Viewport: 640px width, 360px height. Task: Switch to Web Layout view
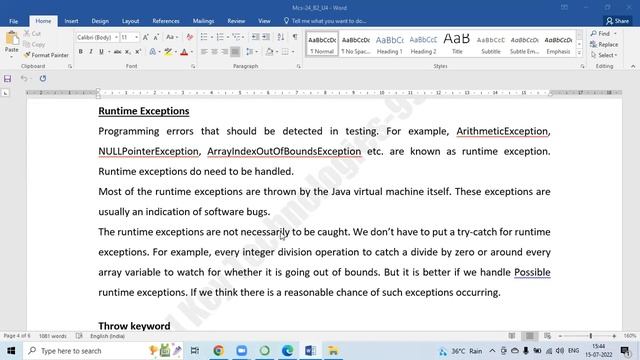pos(547,336)
